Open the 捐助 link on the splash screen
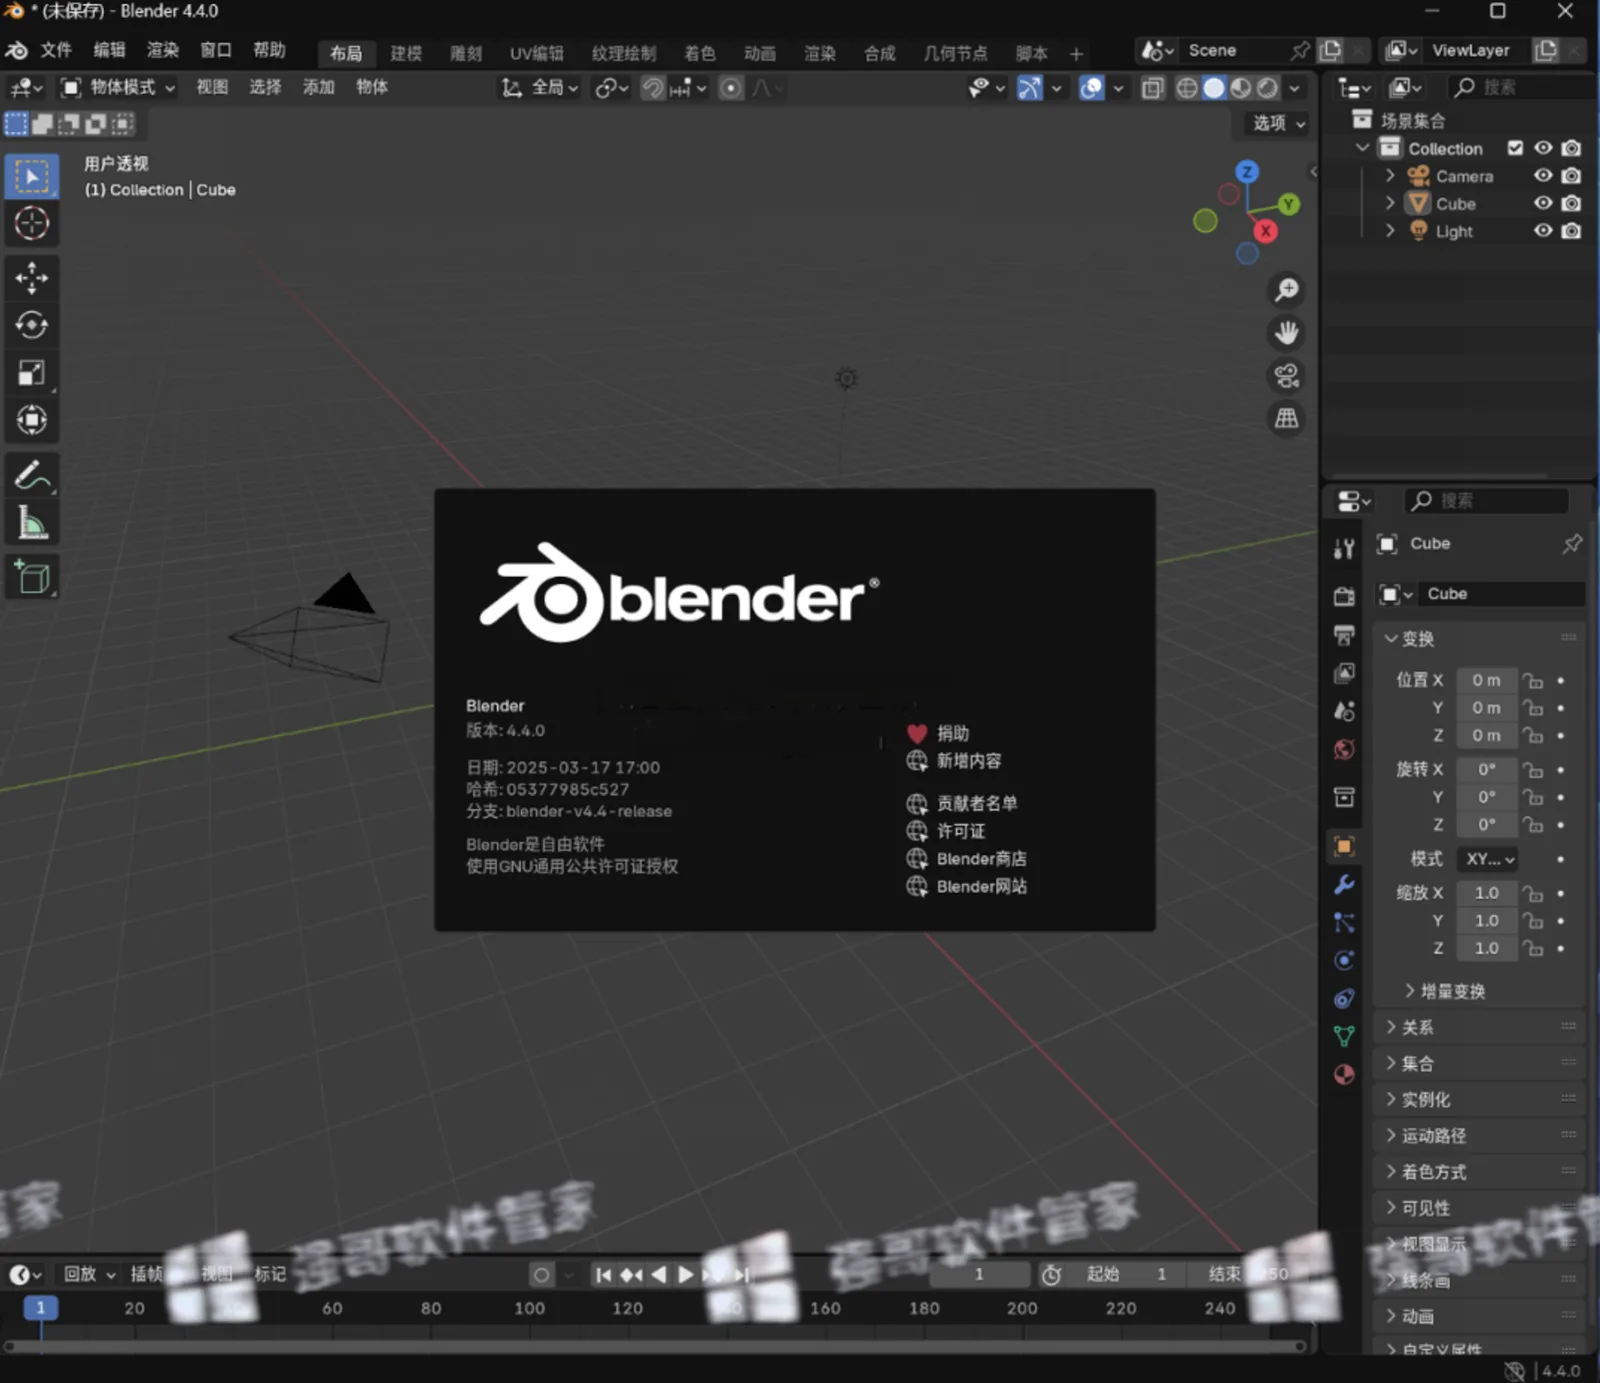The height and width of the screenshot is (1383, 1600). (x=938, y=733)
